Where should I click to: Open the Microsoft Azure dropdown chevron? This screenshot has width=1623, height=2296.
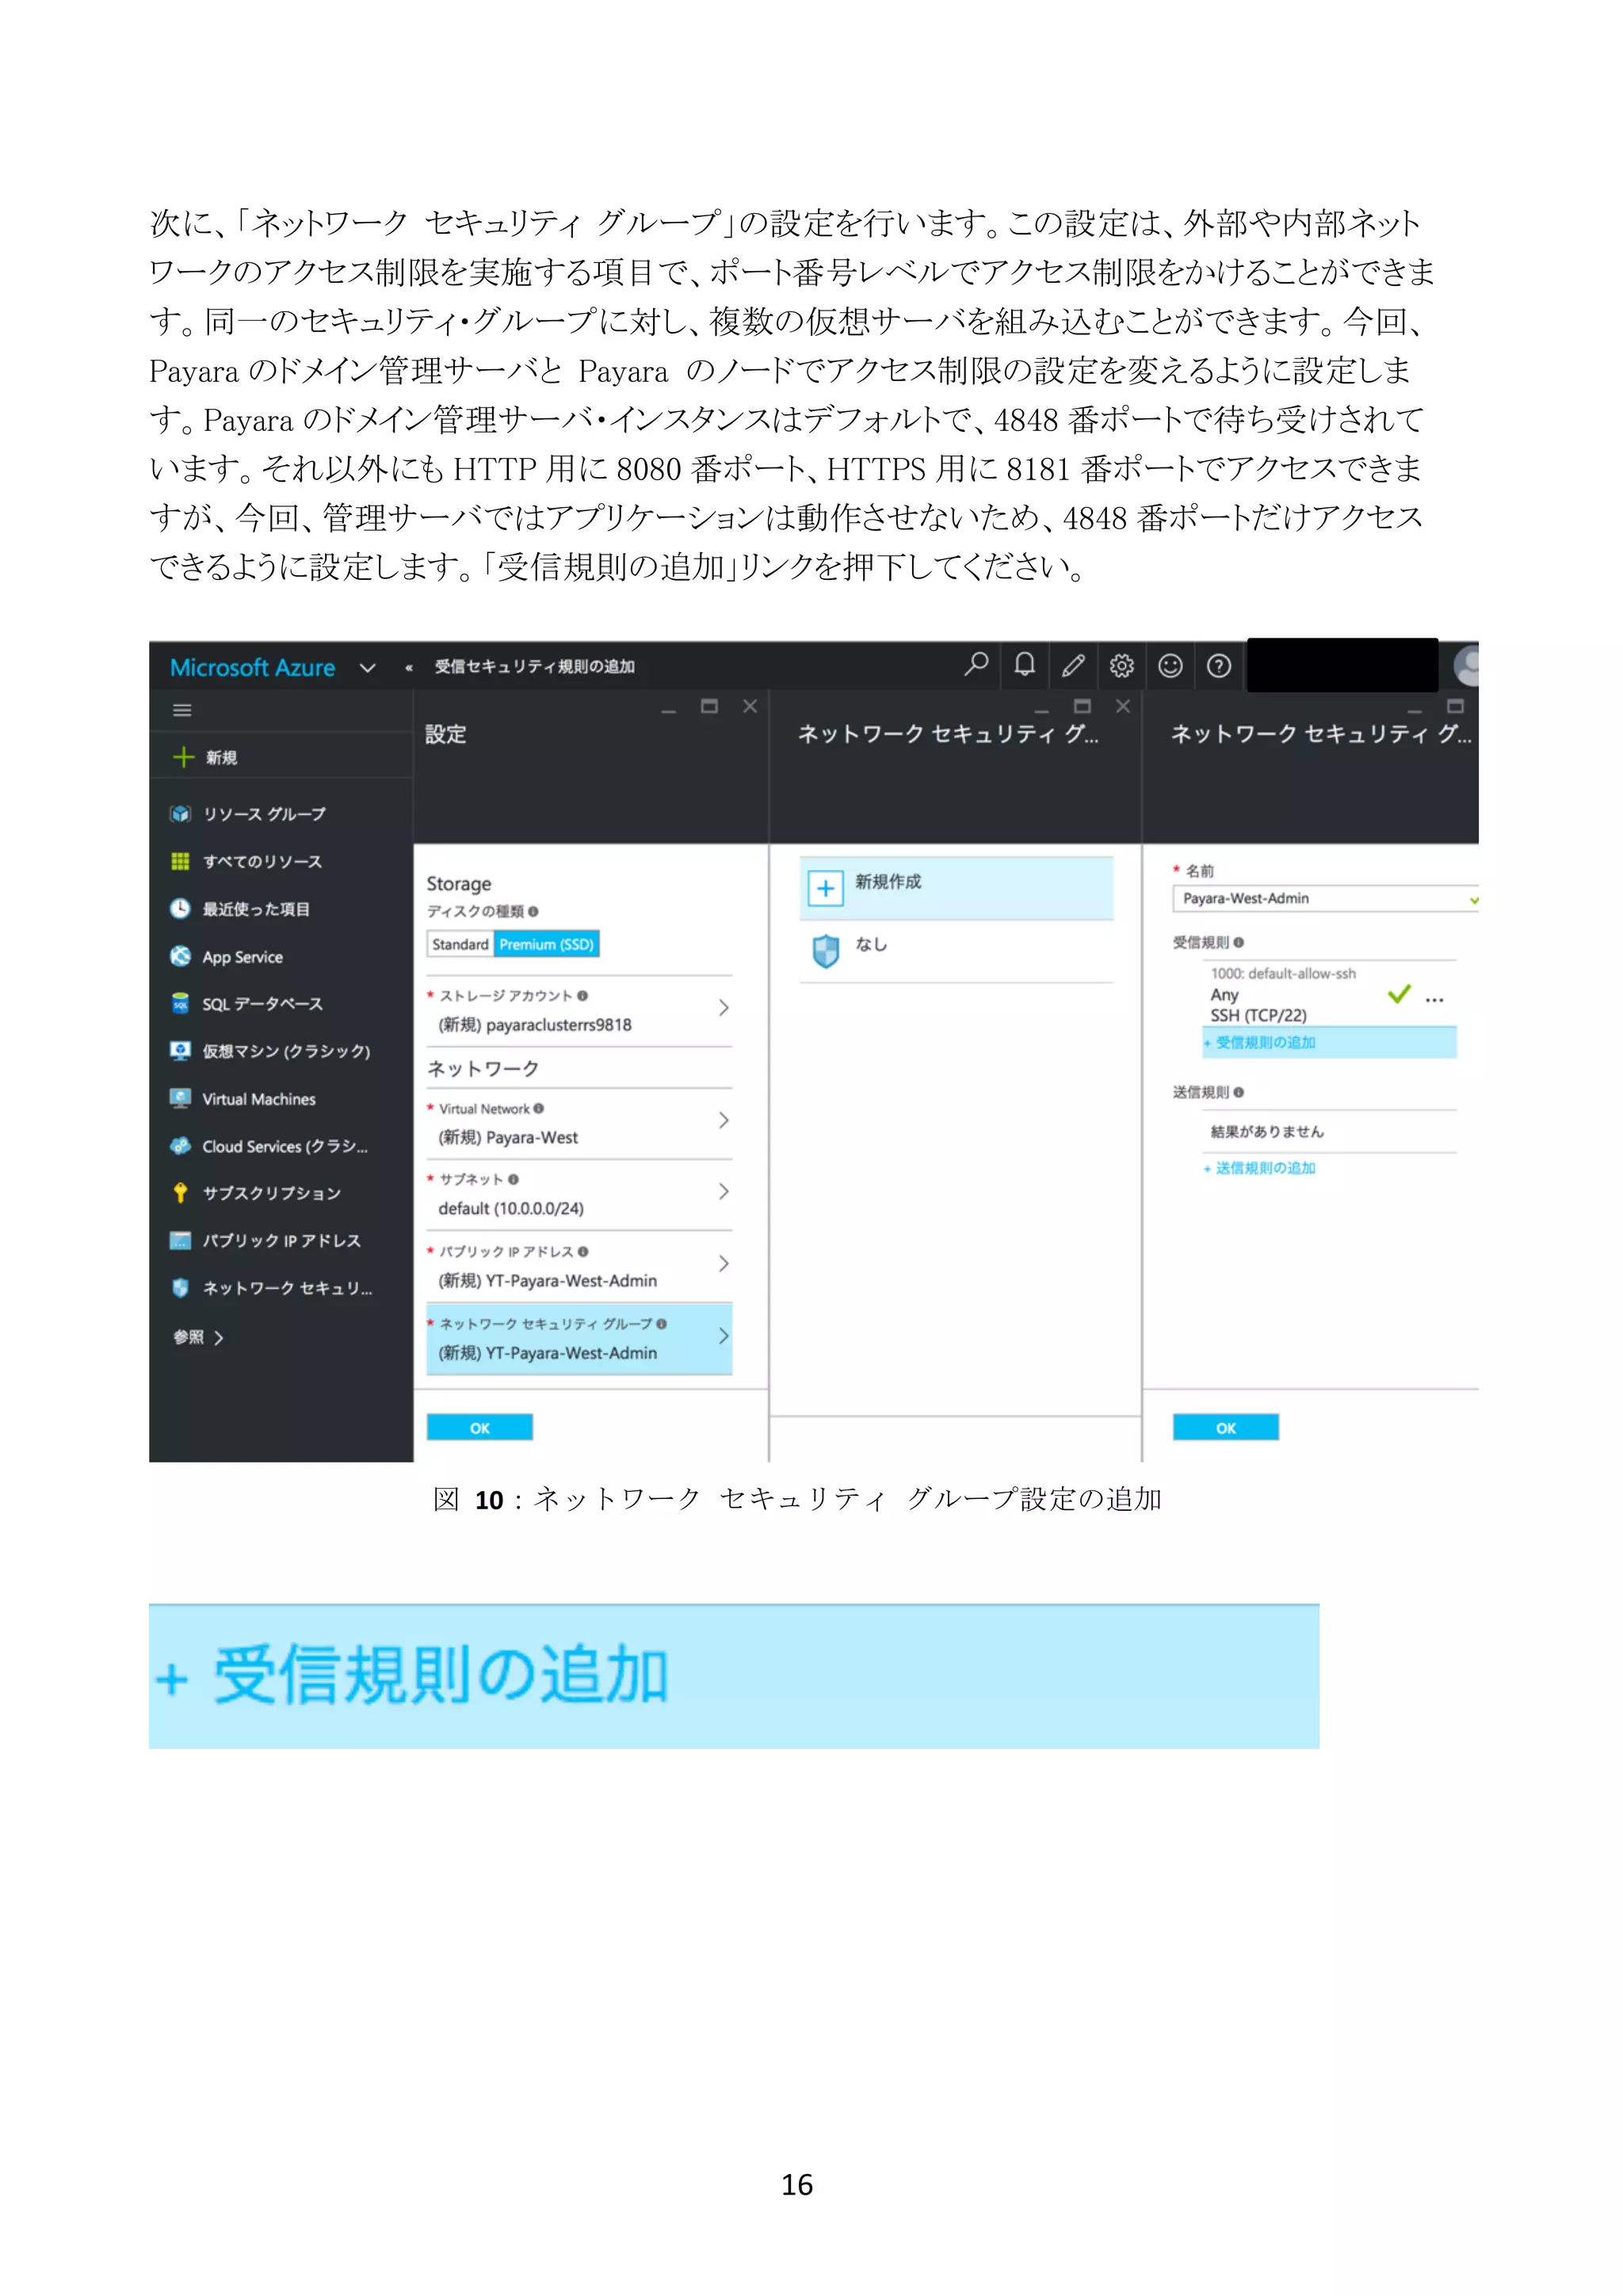coord(368,667)
